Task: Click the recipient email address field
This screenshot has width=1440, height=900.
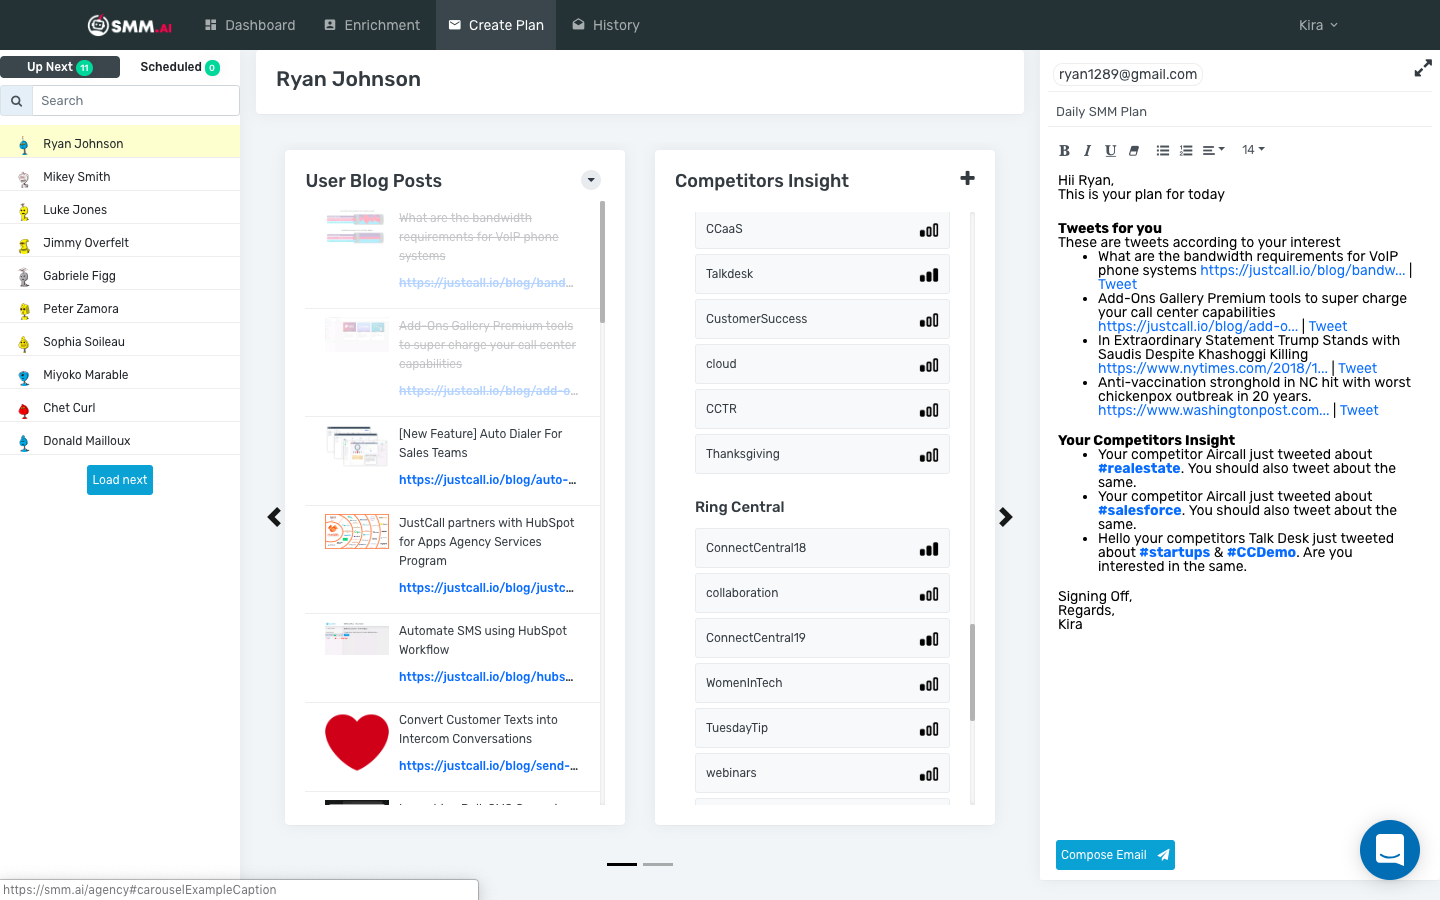Action: coord(1128,74)
